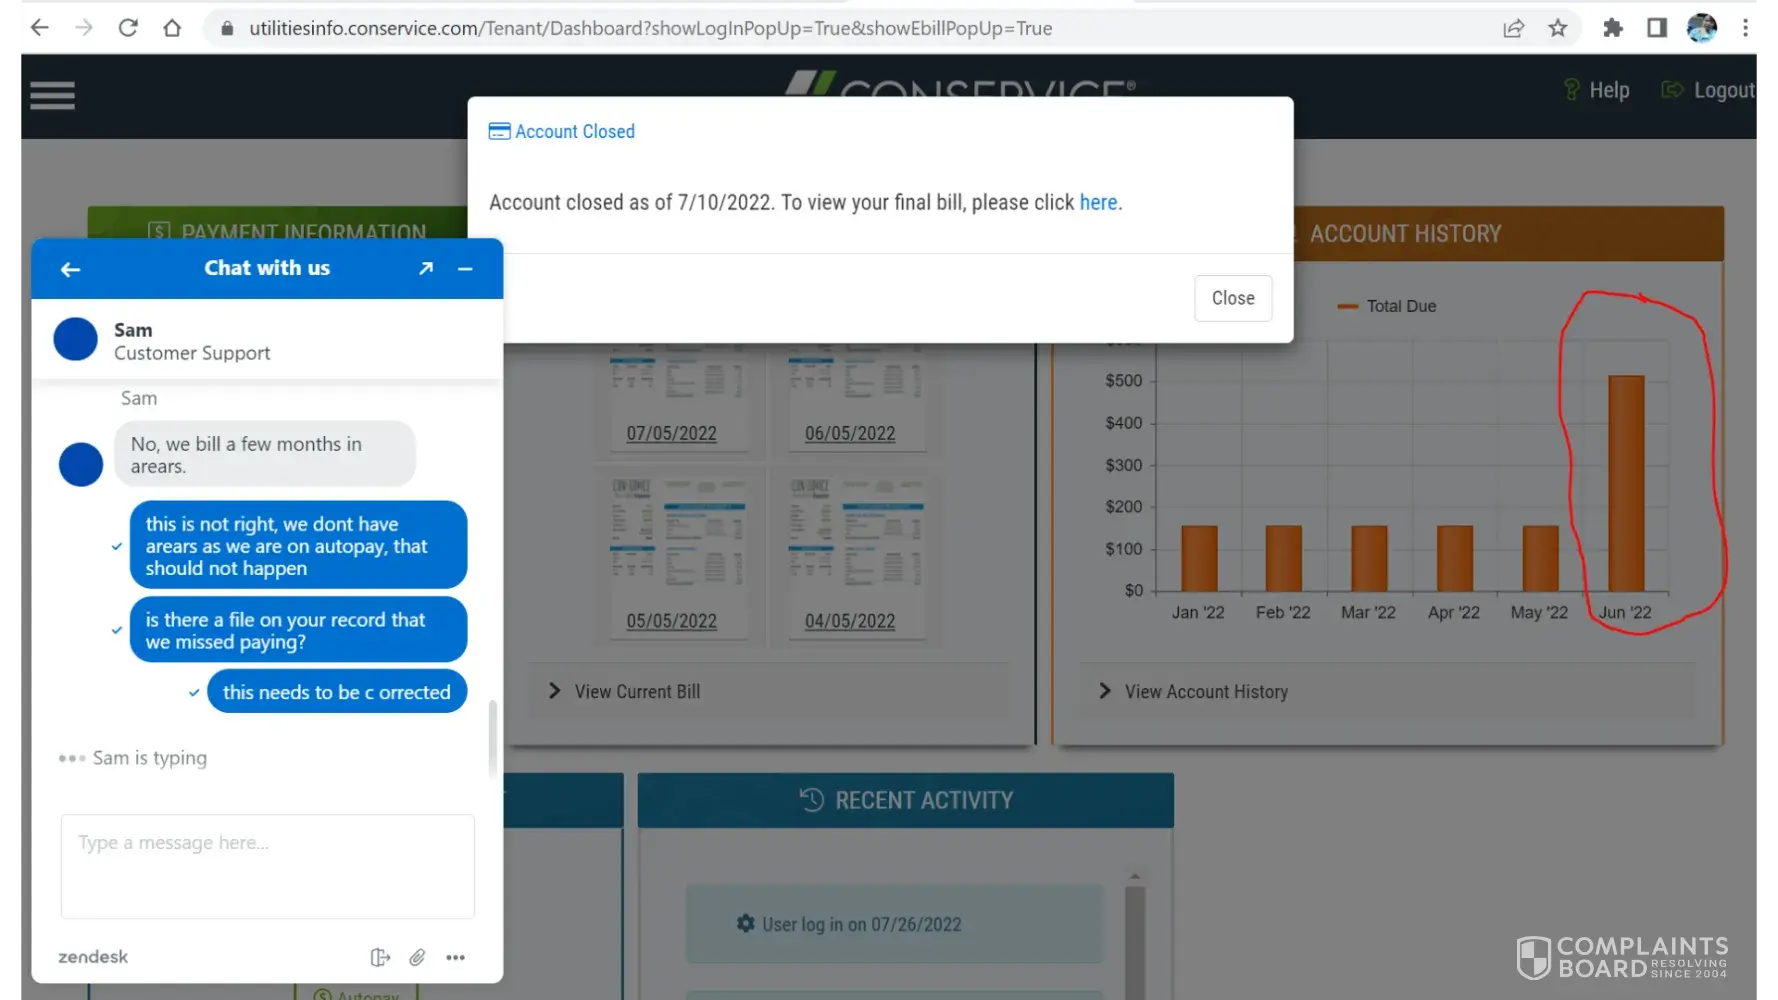
Task: Open the hamburger navigation menu
Action: click(x=52, y=96)
